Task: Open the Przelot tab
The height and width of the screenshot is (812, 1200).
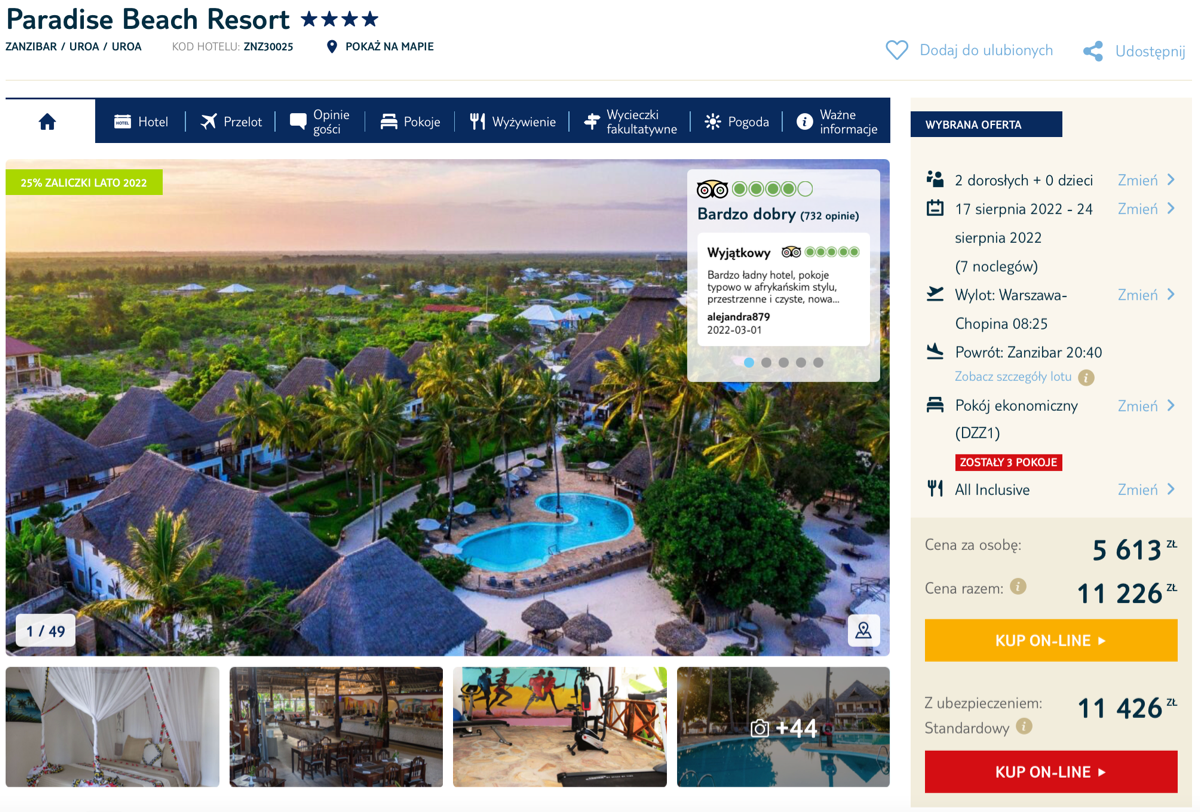Action: tap(231, 122)
